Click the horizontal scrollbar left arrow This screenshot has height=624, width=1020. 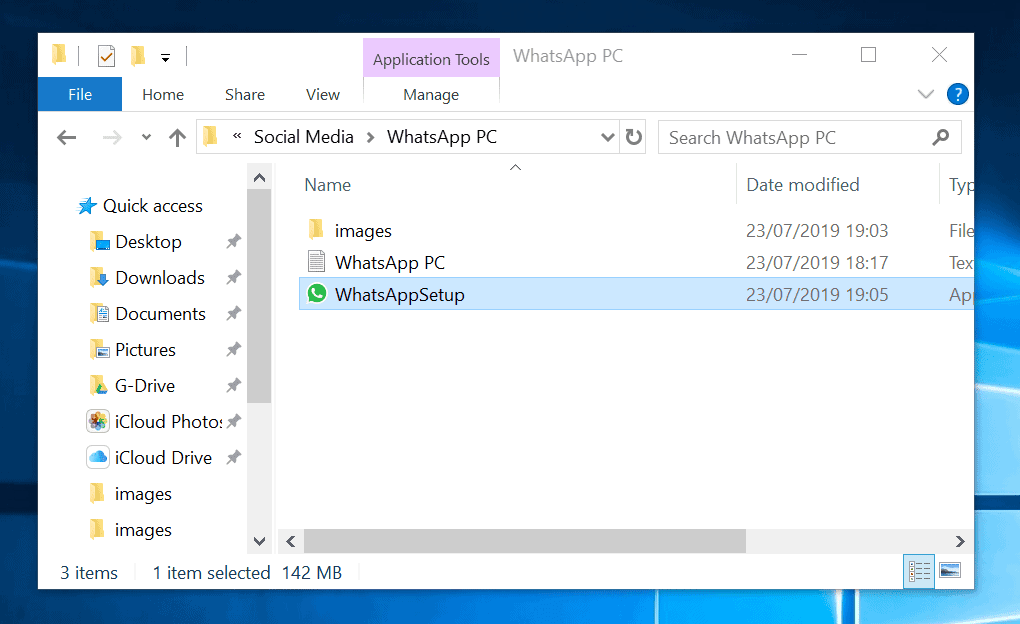(x=291, y=541)
